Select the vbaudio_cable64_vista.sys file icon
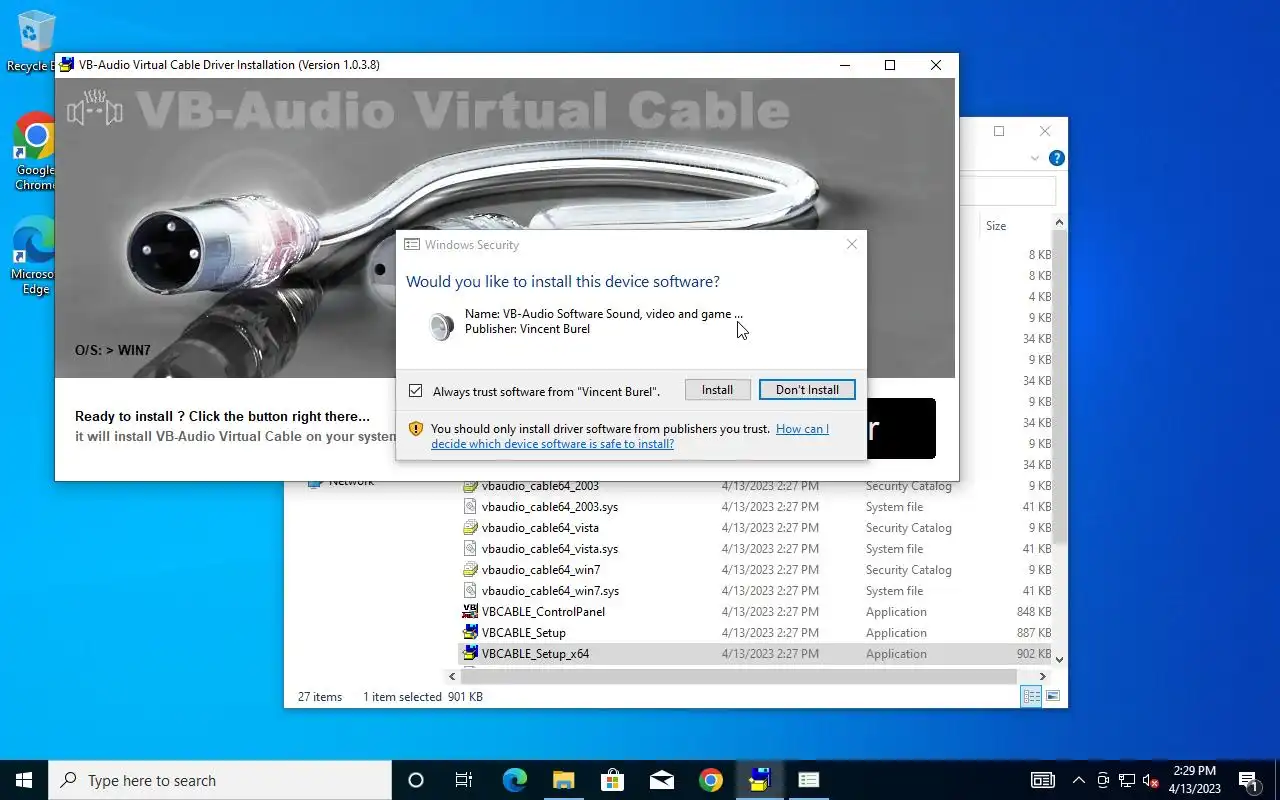This screenshot has width=1280, height=800. 470,549
